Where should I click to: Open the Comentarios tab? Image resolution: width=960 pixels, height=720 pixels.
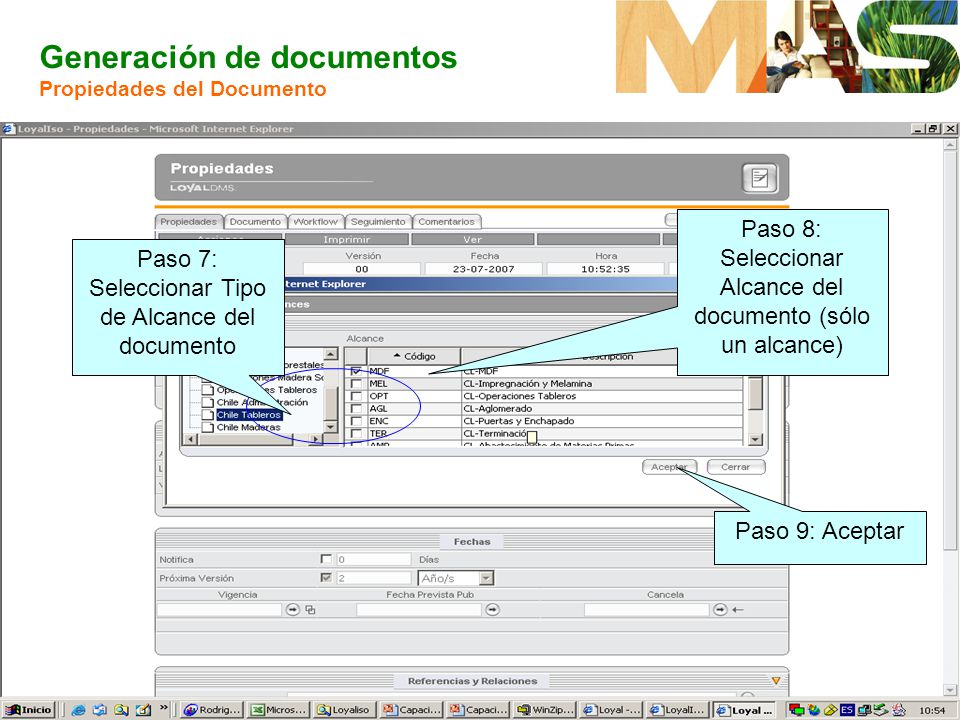tap(446, 222)
